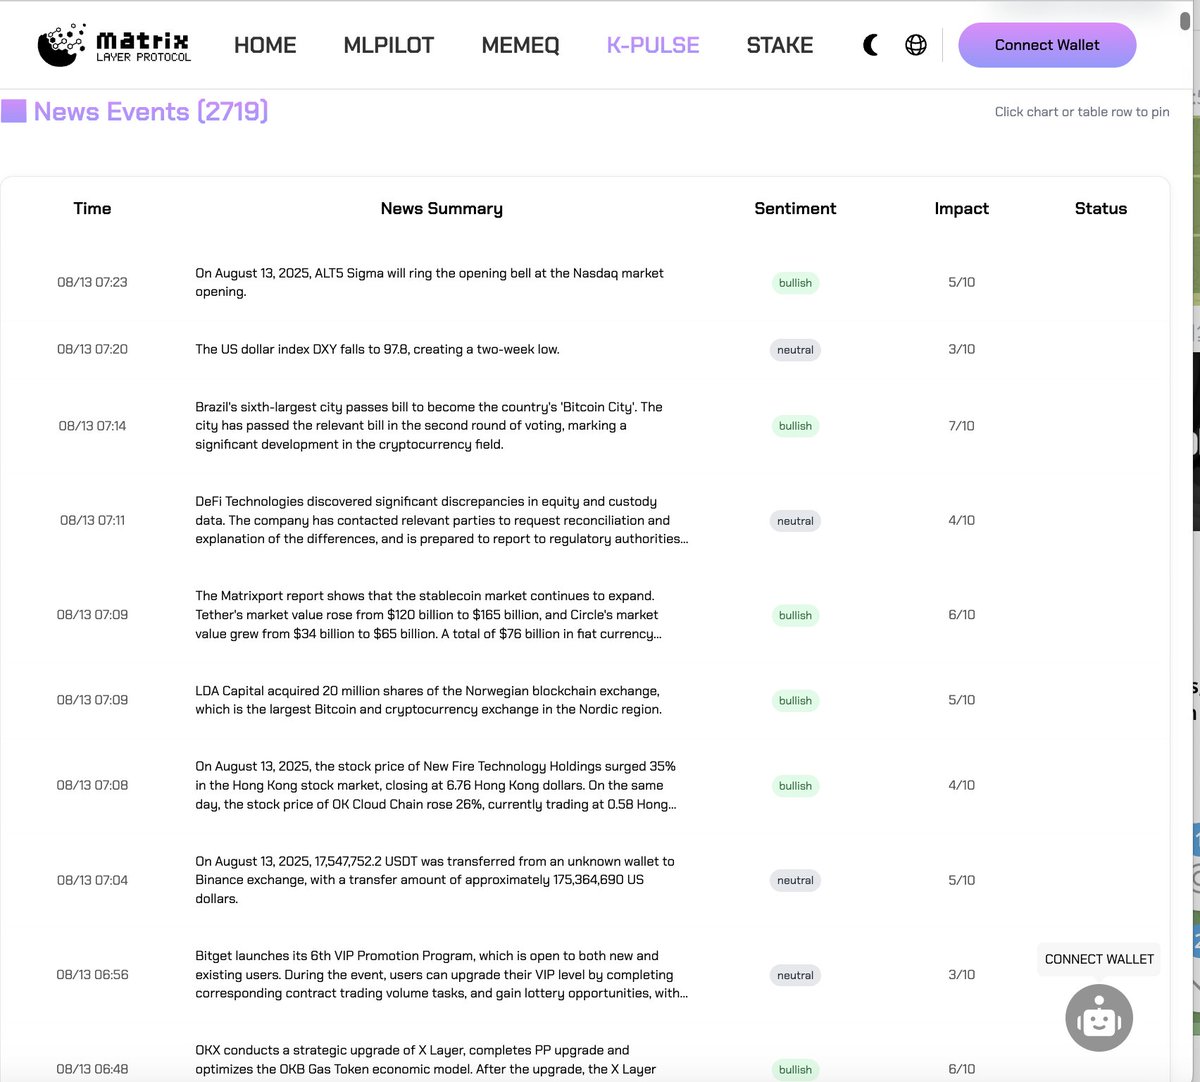Click the globe language icon
Screen dimensions: 1200x1082
[x=915, y=44]
